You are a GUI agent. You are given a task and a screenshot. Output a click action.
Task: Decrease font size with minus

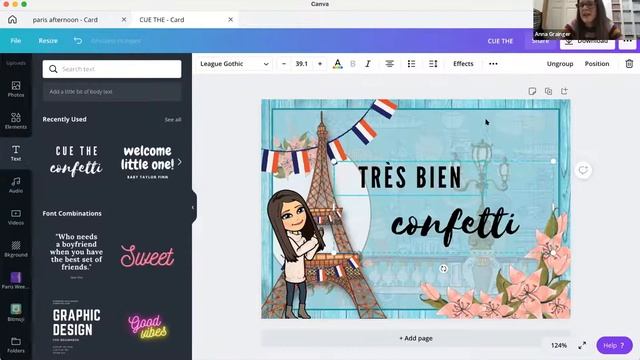click(x=284, y=64)
